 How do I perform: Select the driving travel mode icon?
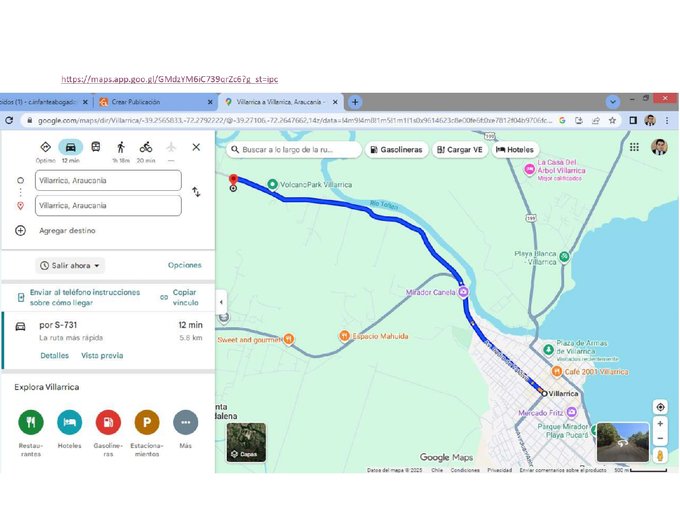[70, 147]
